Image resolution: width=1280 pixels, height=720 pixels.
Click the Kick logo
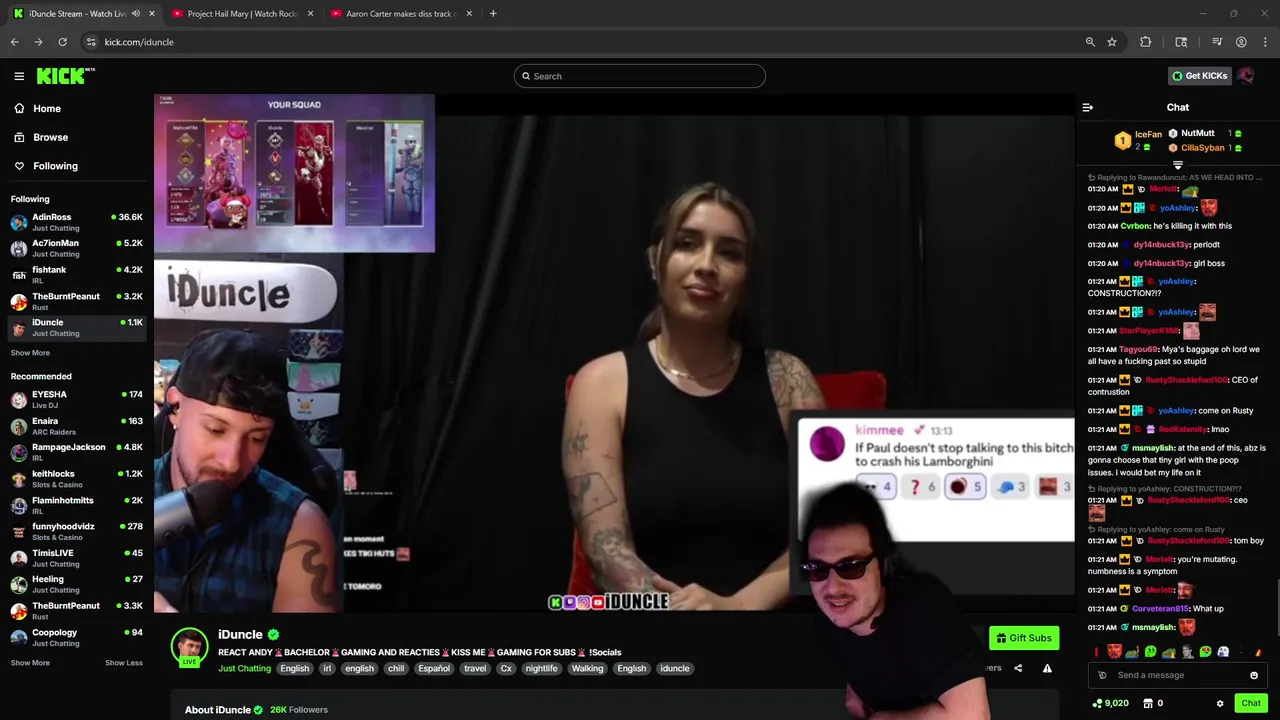coord(64,76)
